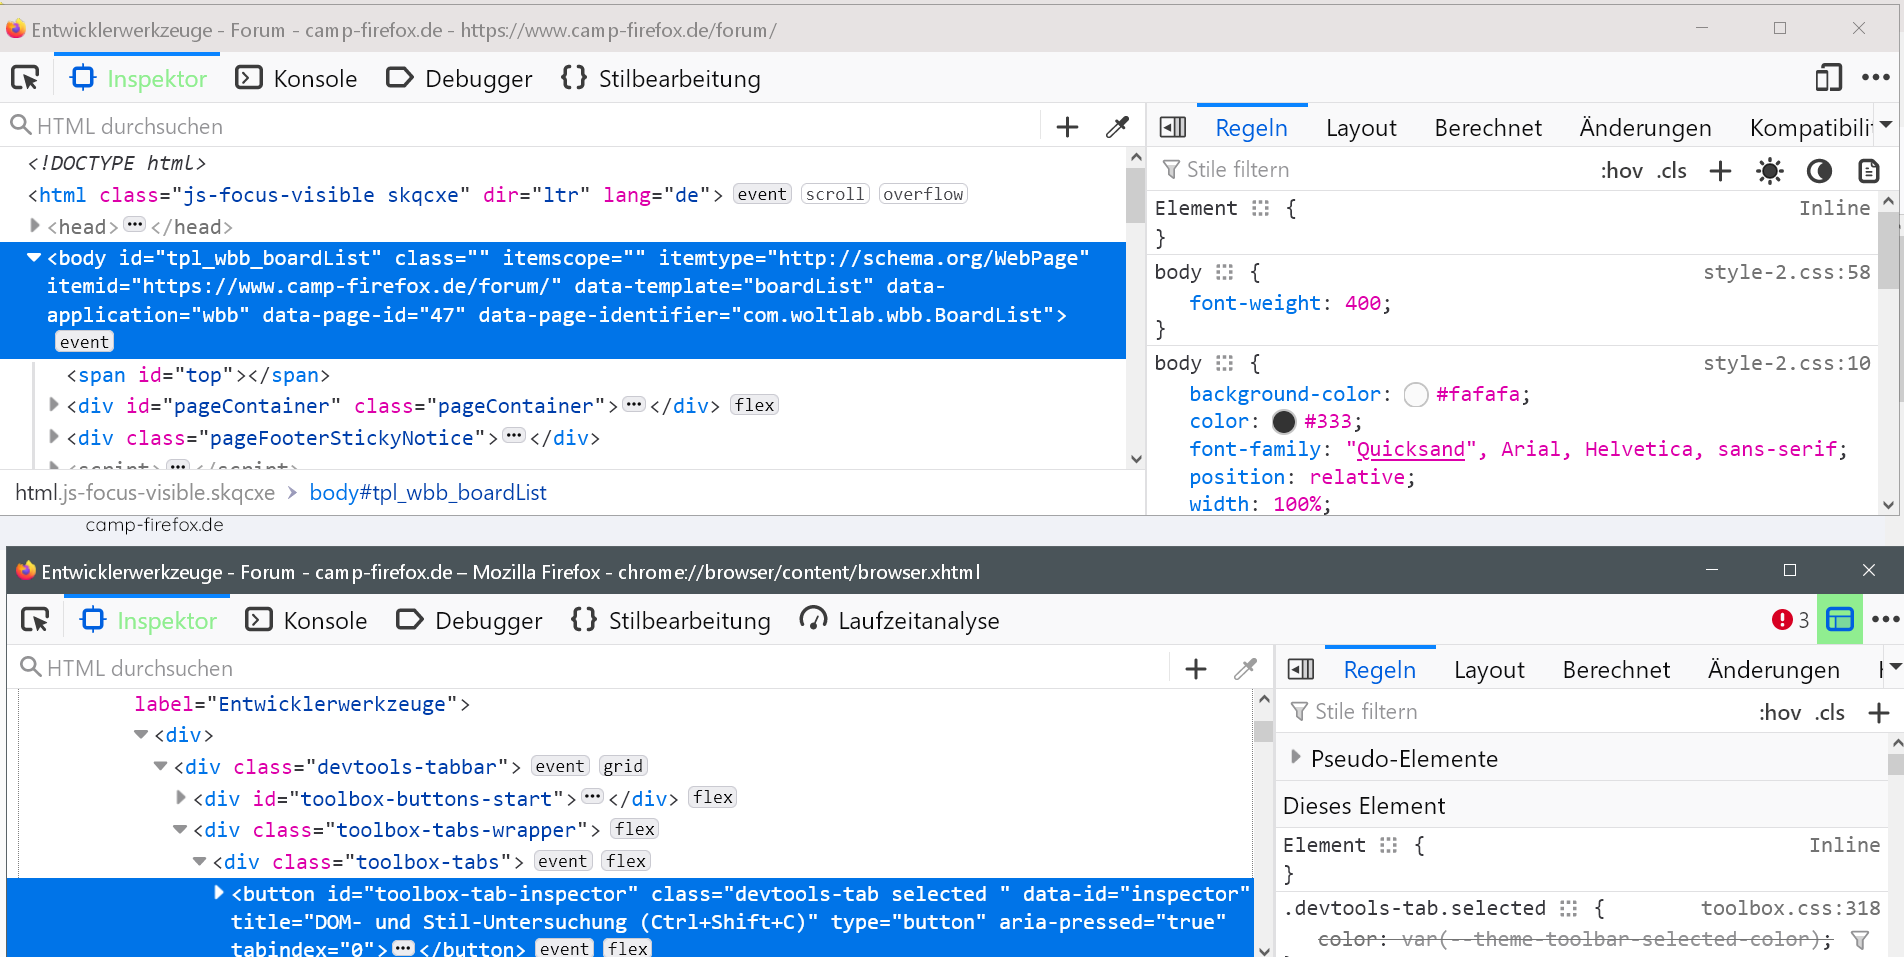Select iframe picker highlighted in green
Screen dimensions: 1904x957
tap(1839, 620)
